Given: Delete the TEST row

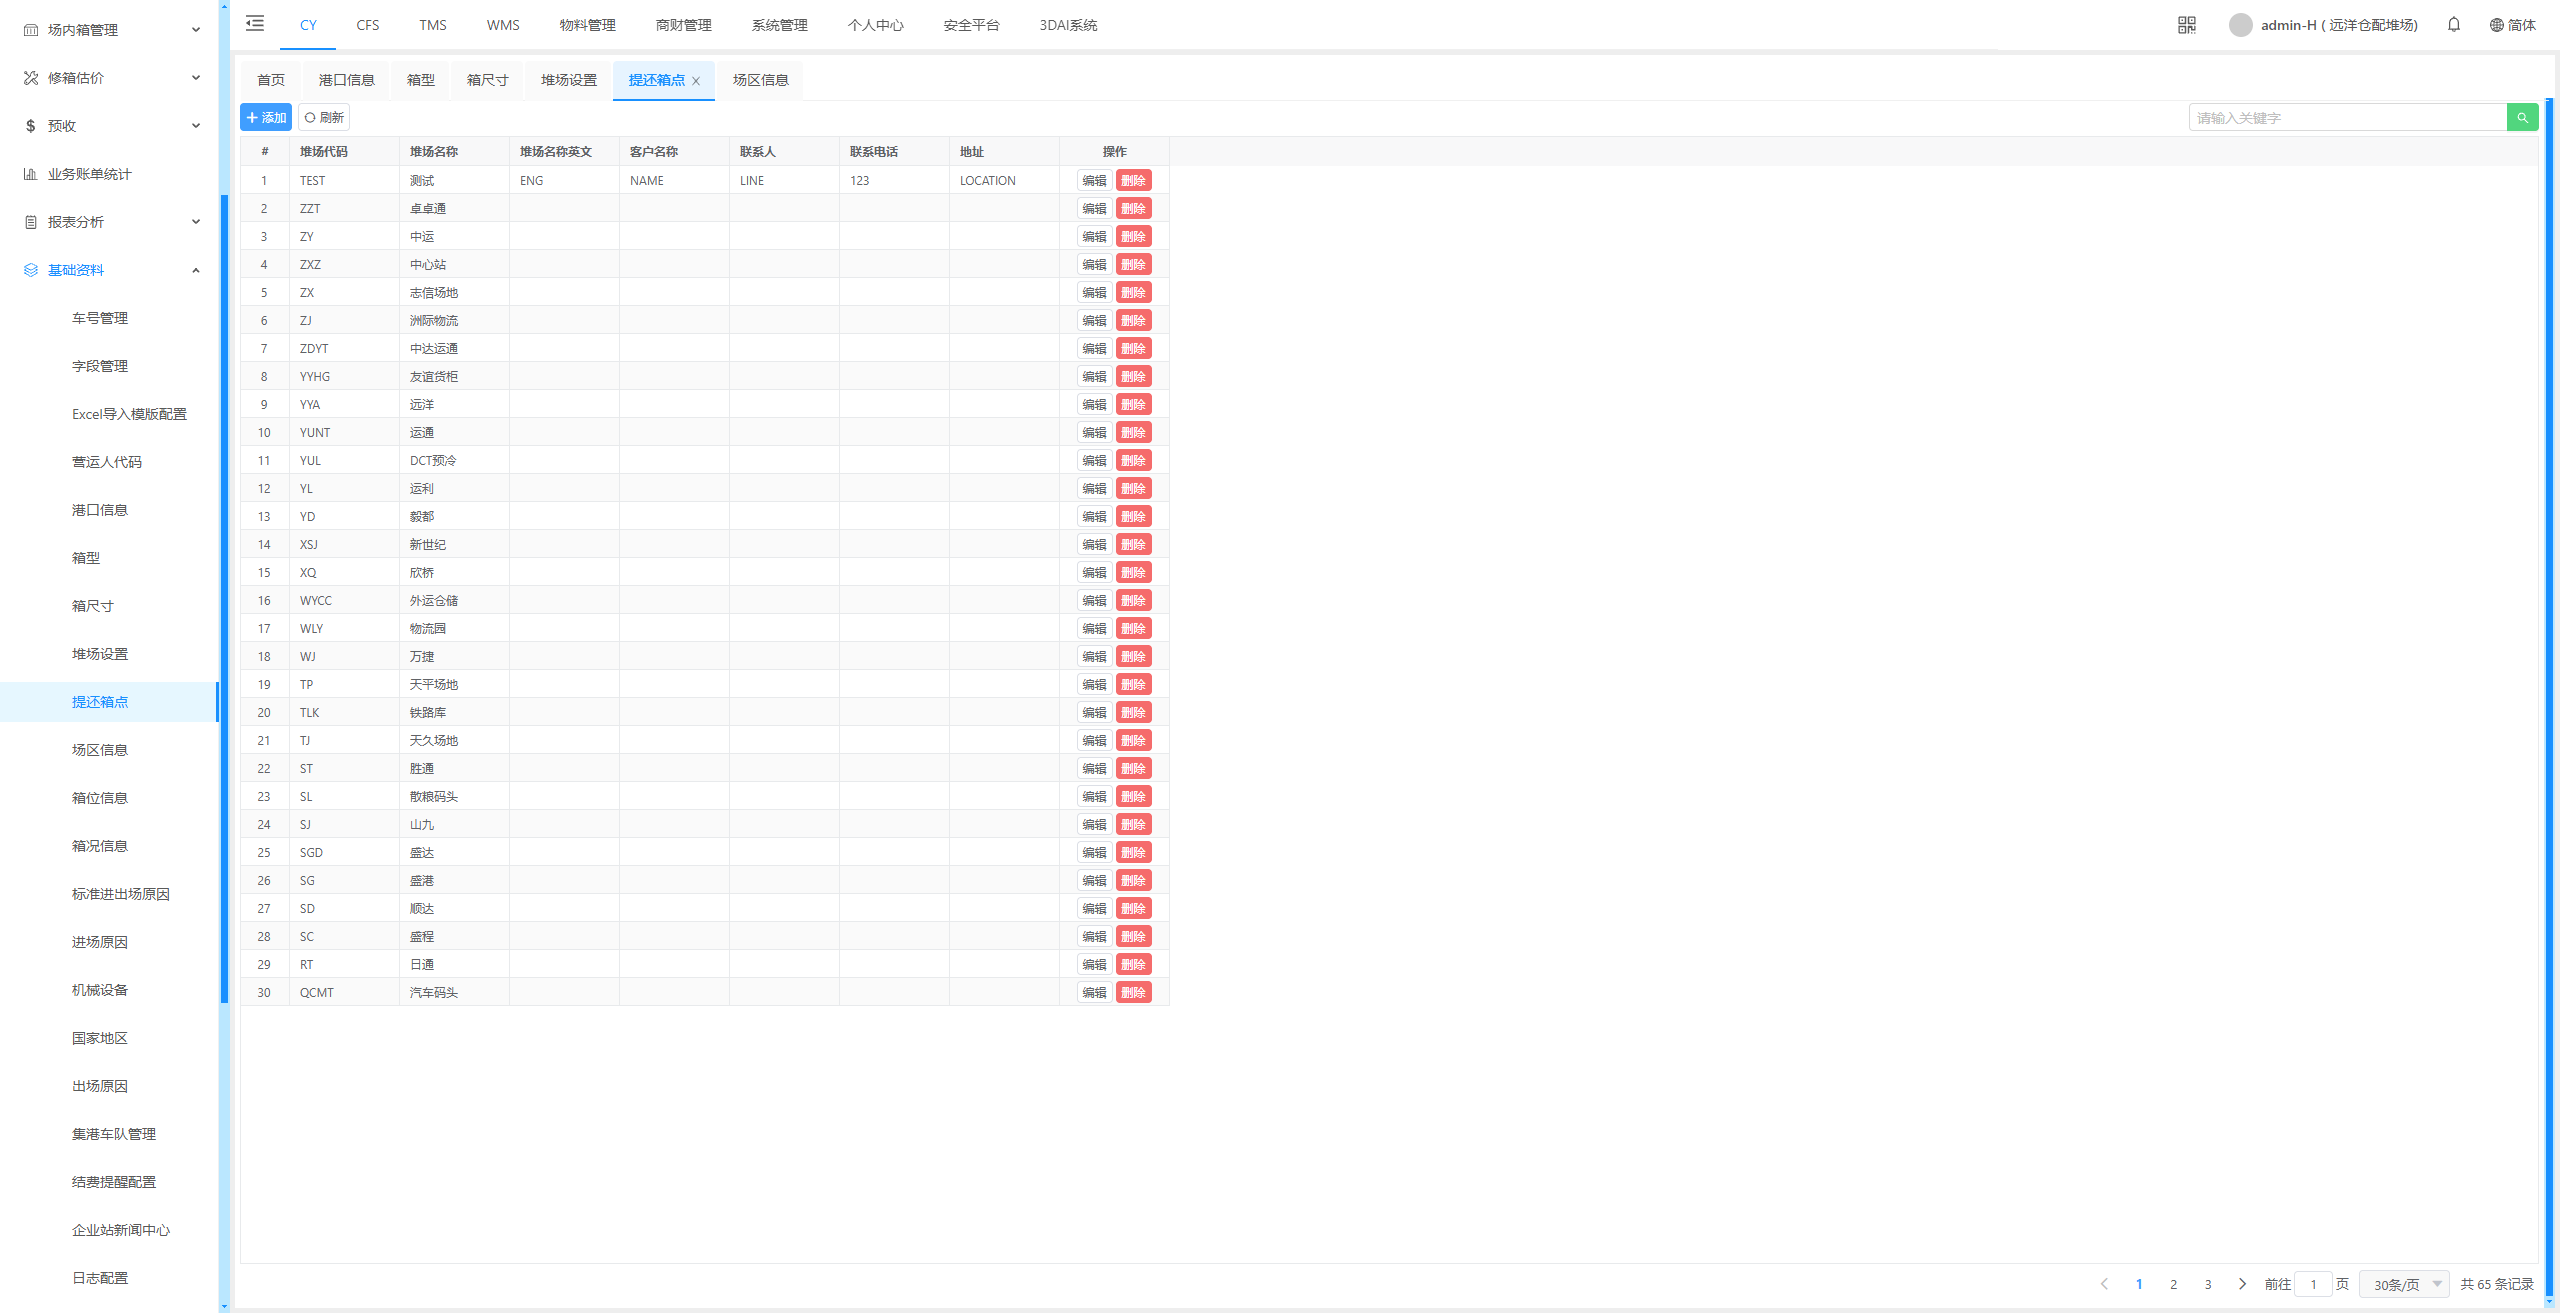Looking at the screenshot, I should 1133,181.
